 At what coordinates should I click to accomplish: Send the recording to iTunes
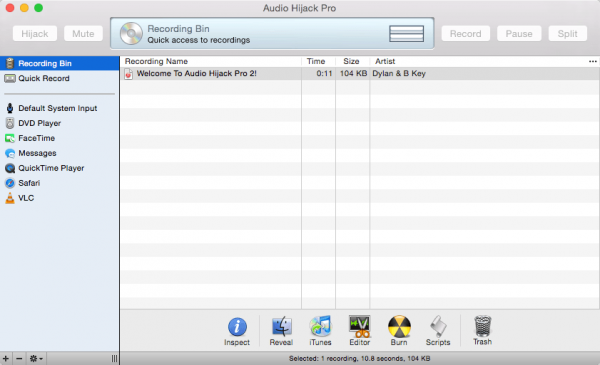click(320, 331)
